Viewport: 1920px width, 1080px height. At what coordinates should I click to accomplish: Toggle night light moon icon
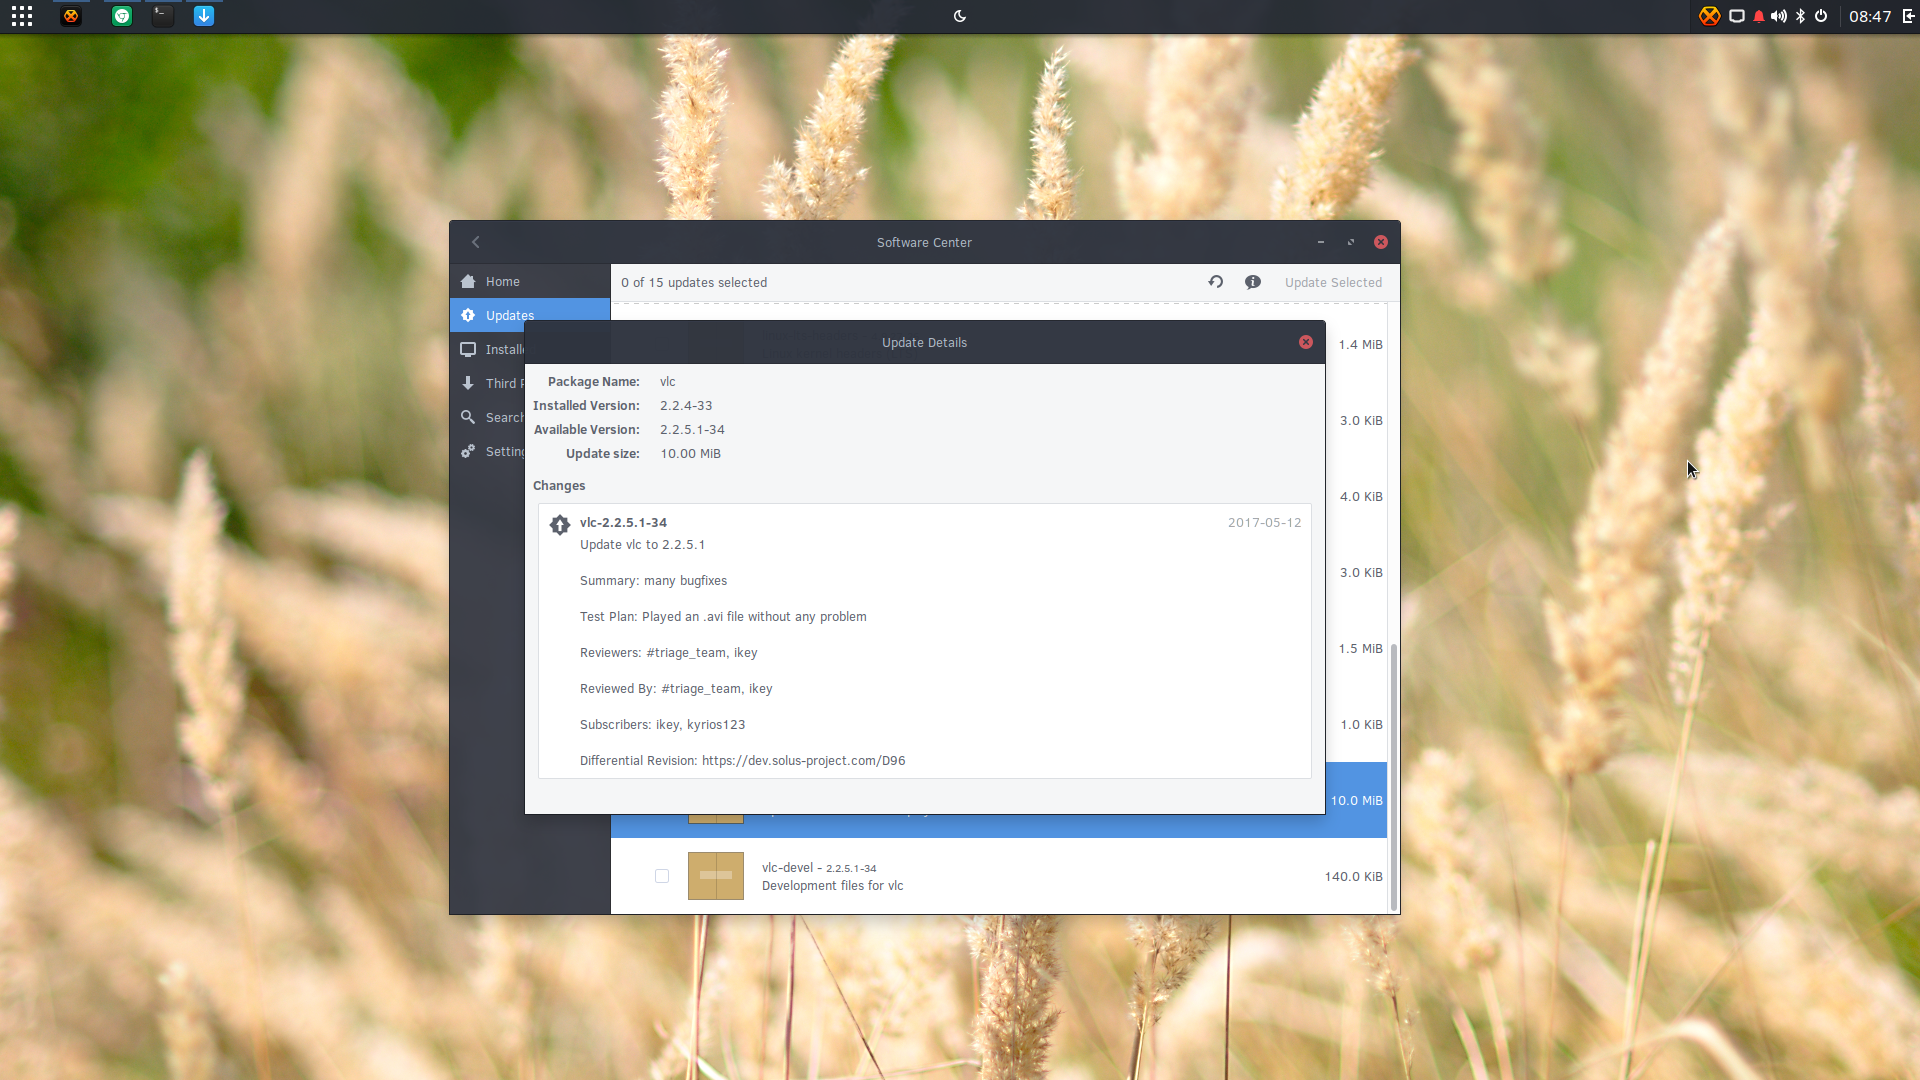pyautogui.click(x=960, y=16)
